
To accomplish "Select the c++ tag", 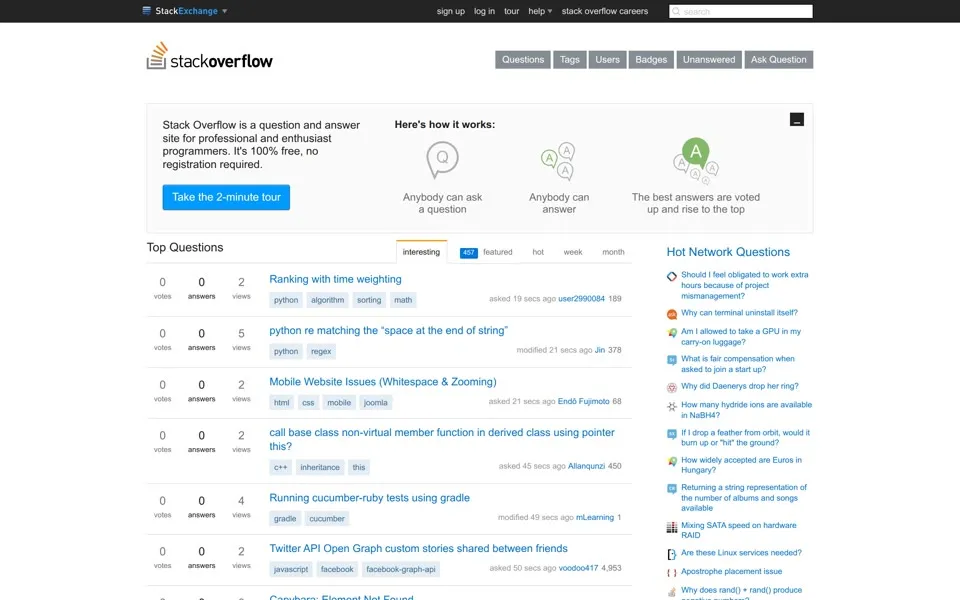I will (x=280, y=467).
